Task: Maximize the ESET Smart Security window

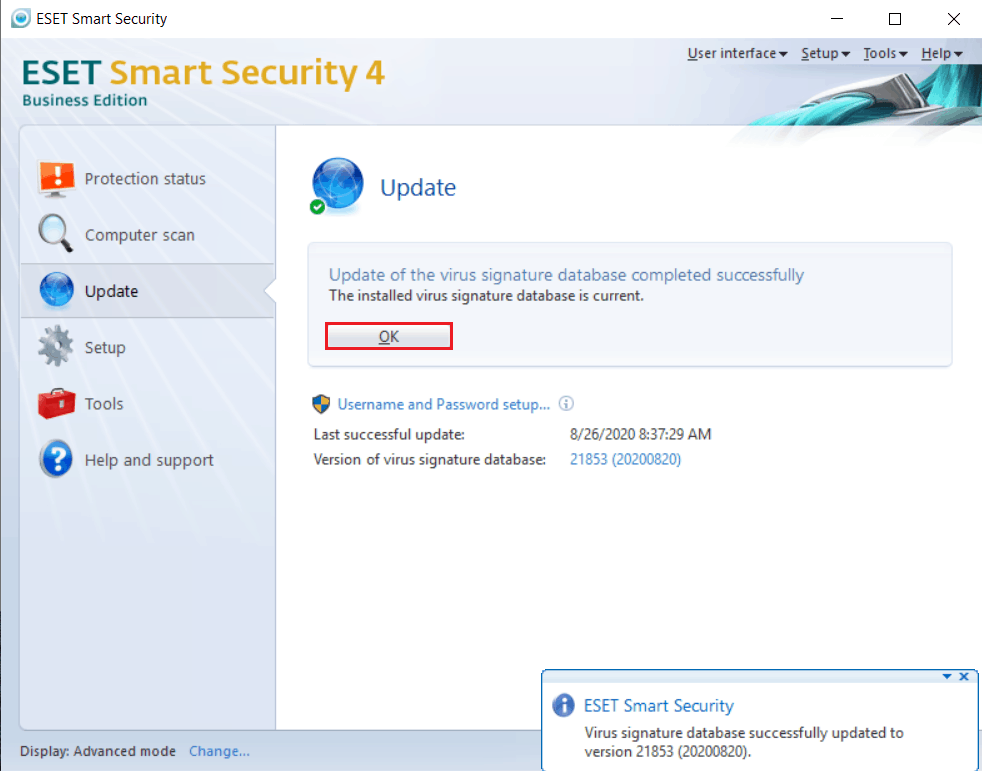Action: 895,19
